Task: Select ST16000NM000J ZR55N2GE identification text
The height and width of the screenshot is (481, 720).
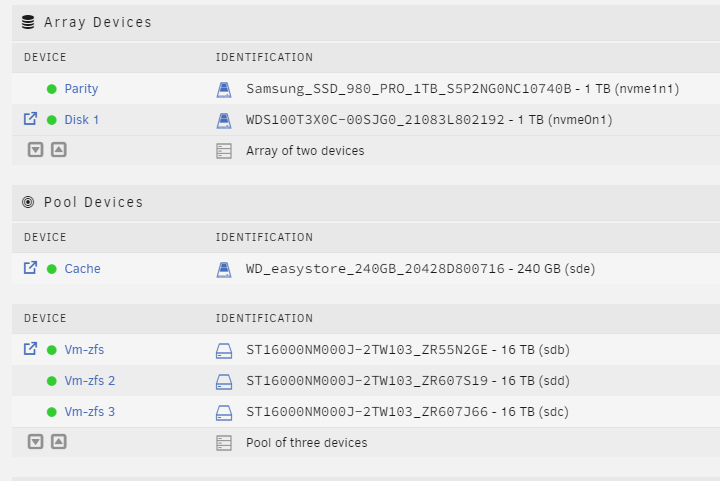Action: click(408, 350)
